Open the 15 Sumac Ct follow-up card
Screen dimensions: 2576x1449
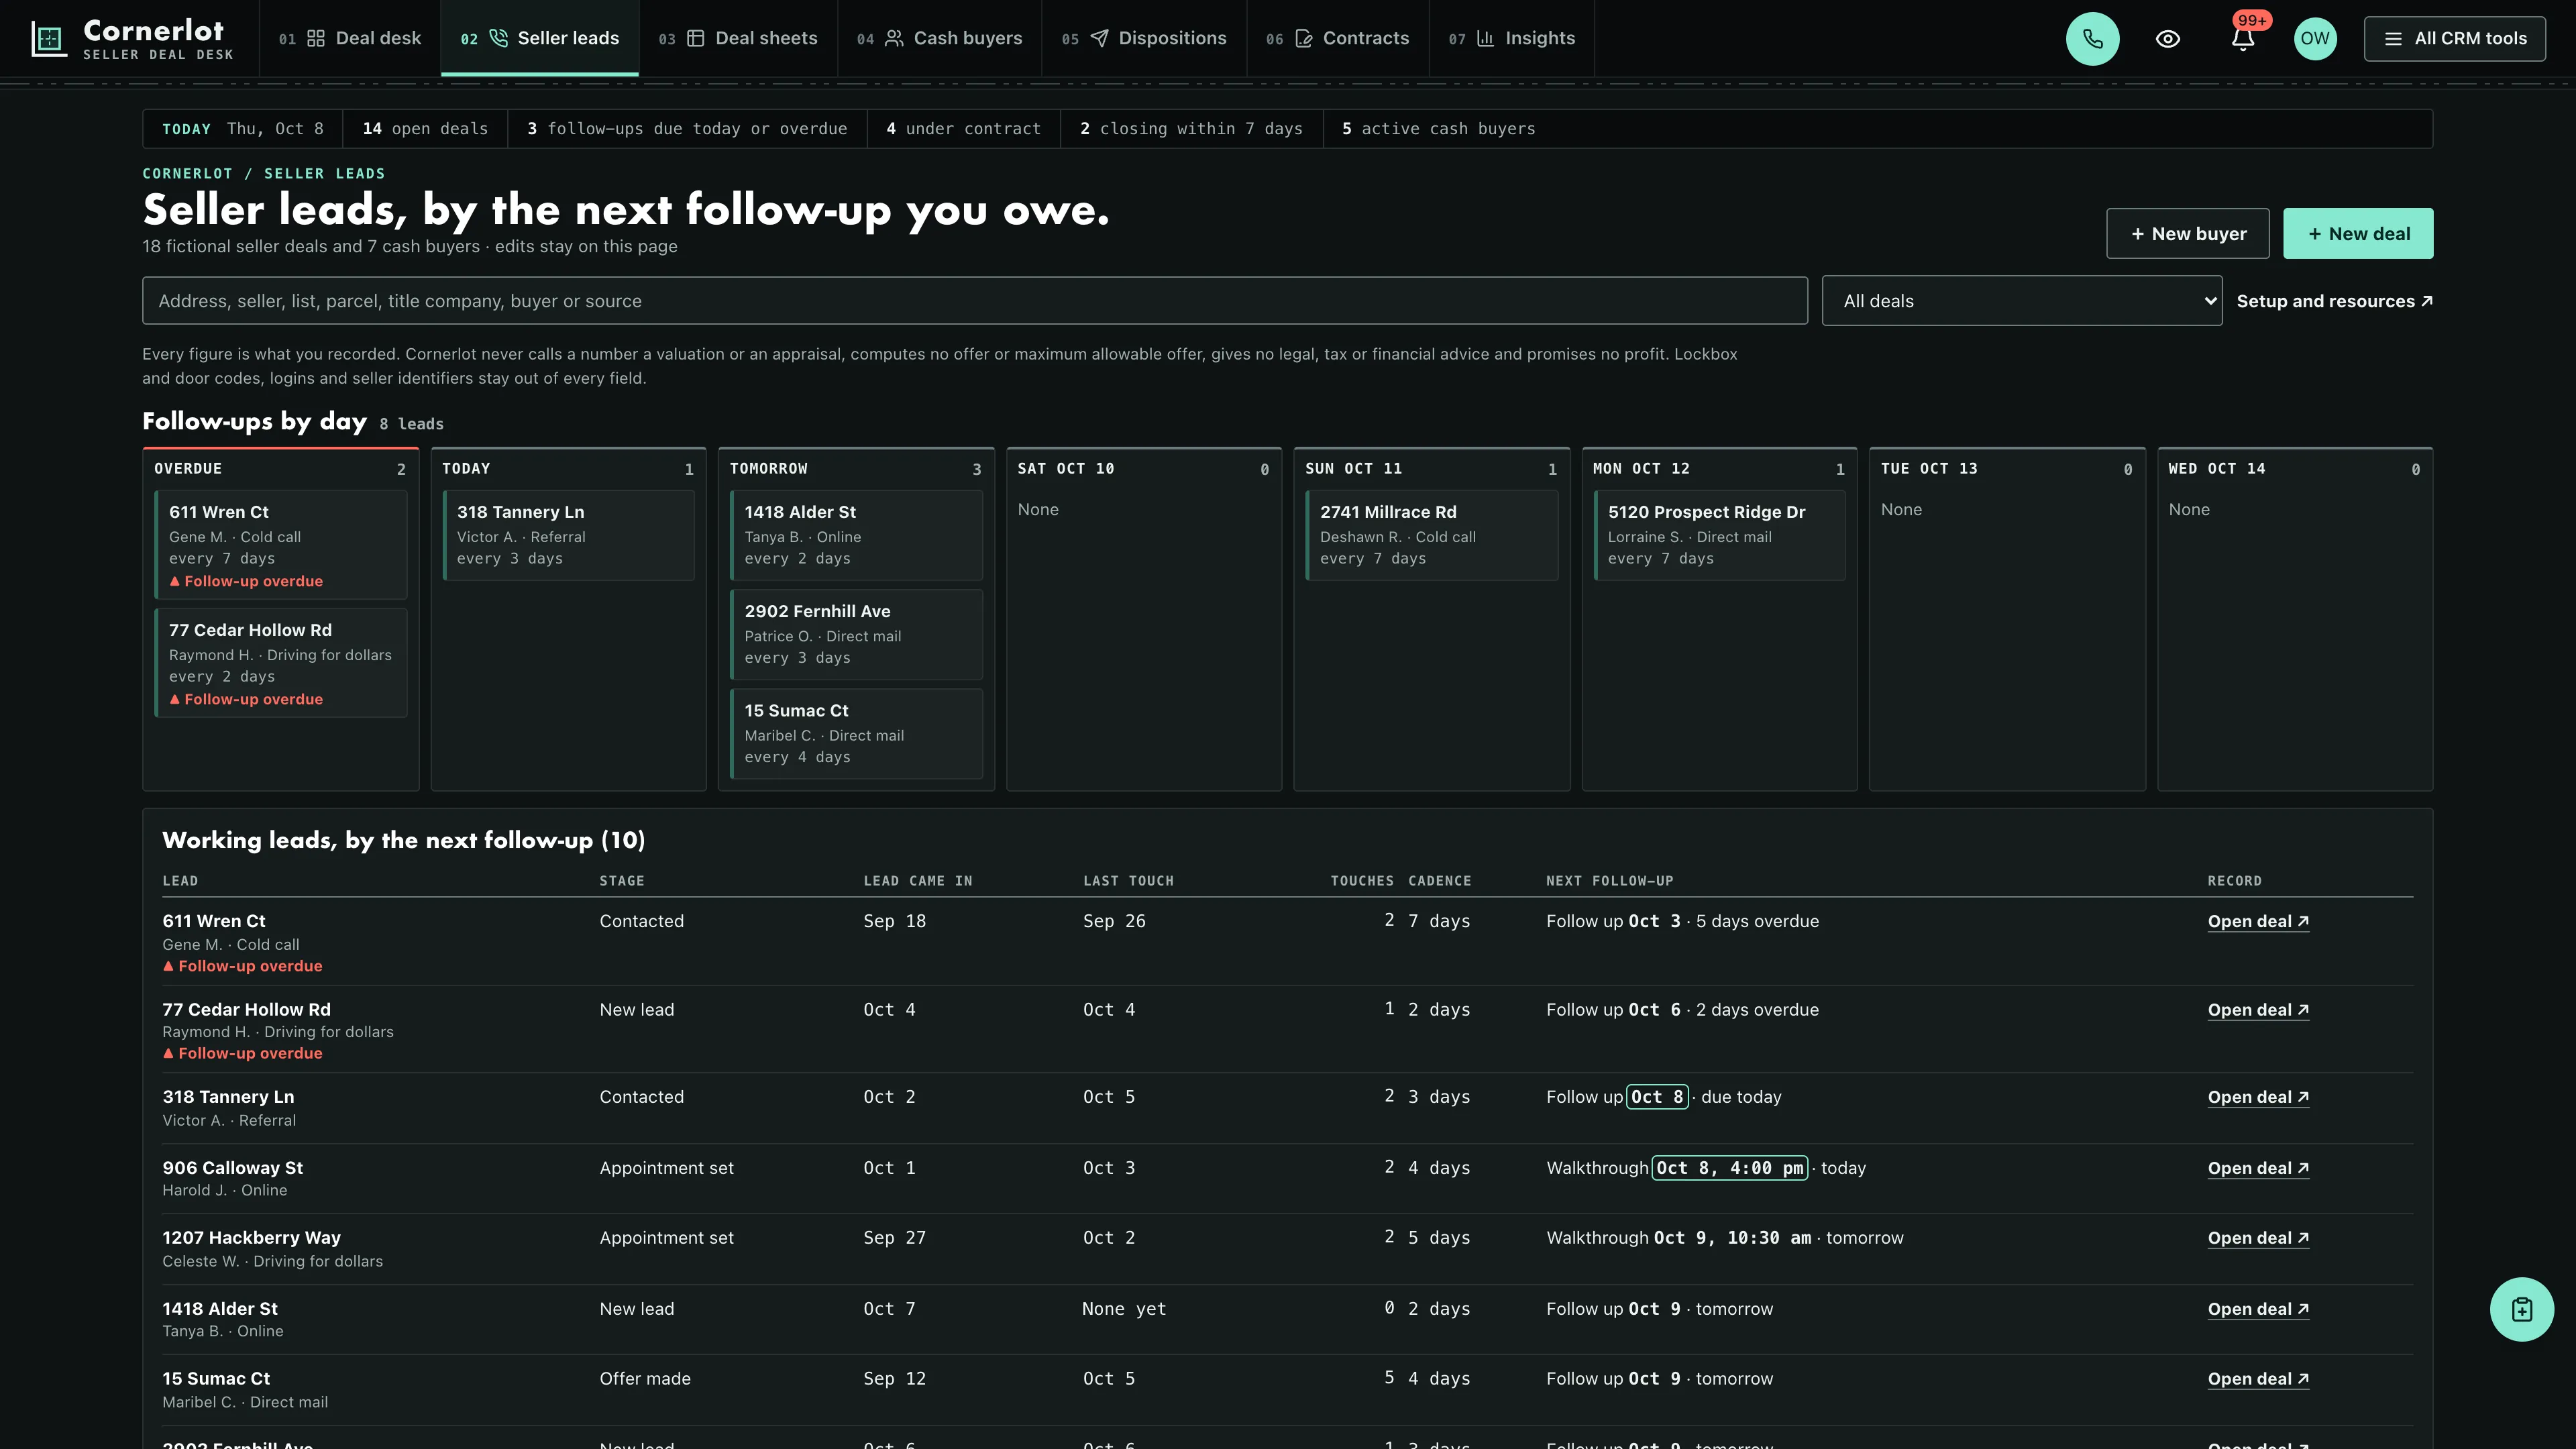(x=856, y=733)
